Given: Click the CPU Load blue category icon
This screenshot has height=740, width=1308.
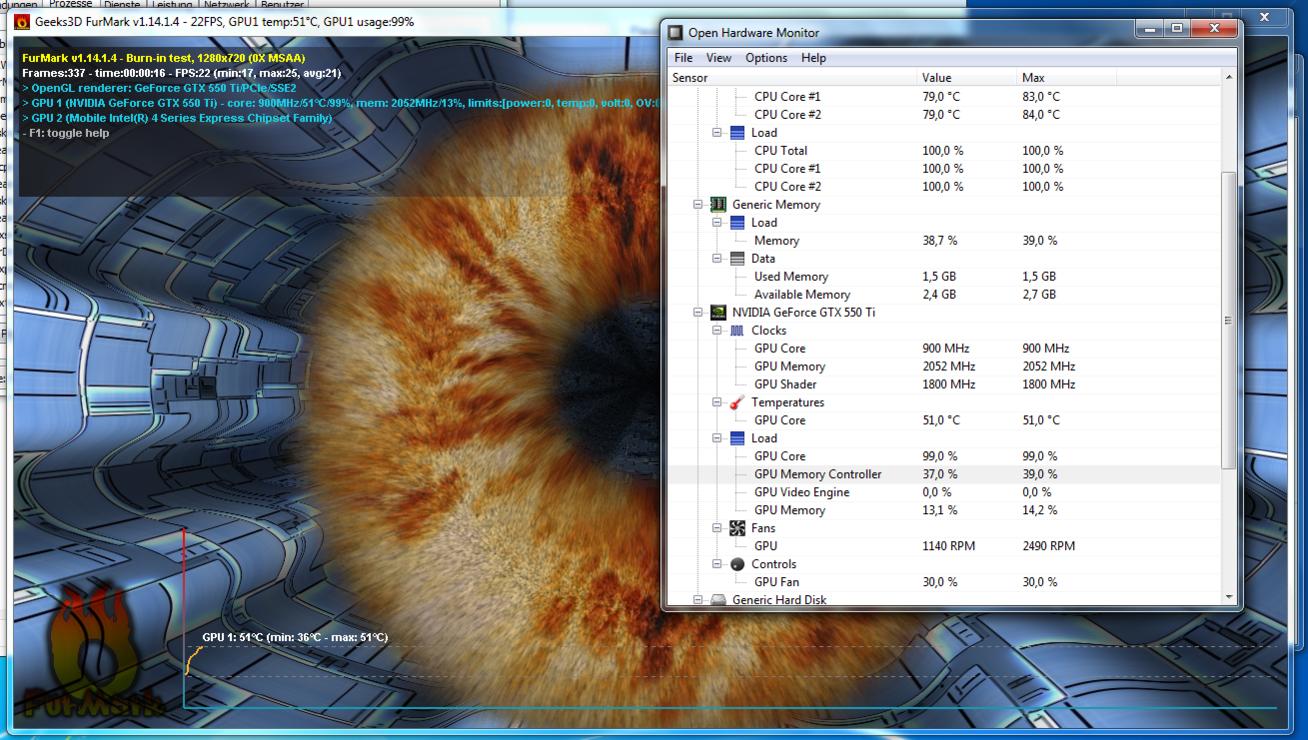Looking at the screenshot, I should pyautogui.click(x=737, y=132).
